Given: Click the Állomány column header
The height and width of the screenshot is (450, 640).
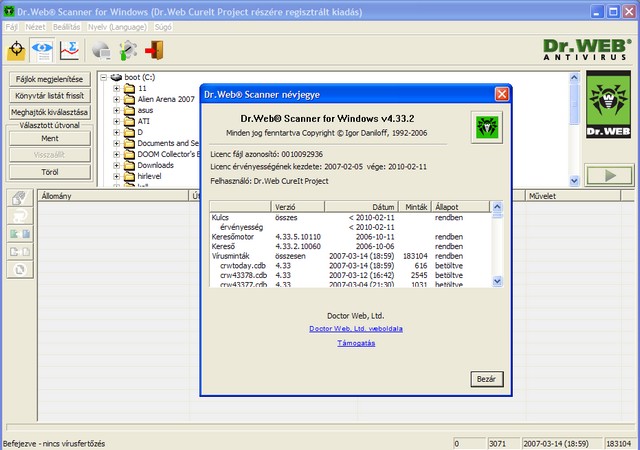Looking at the screenshot, I should pyautogui.click(x=113, y=196).
